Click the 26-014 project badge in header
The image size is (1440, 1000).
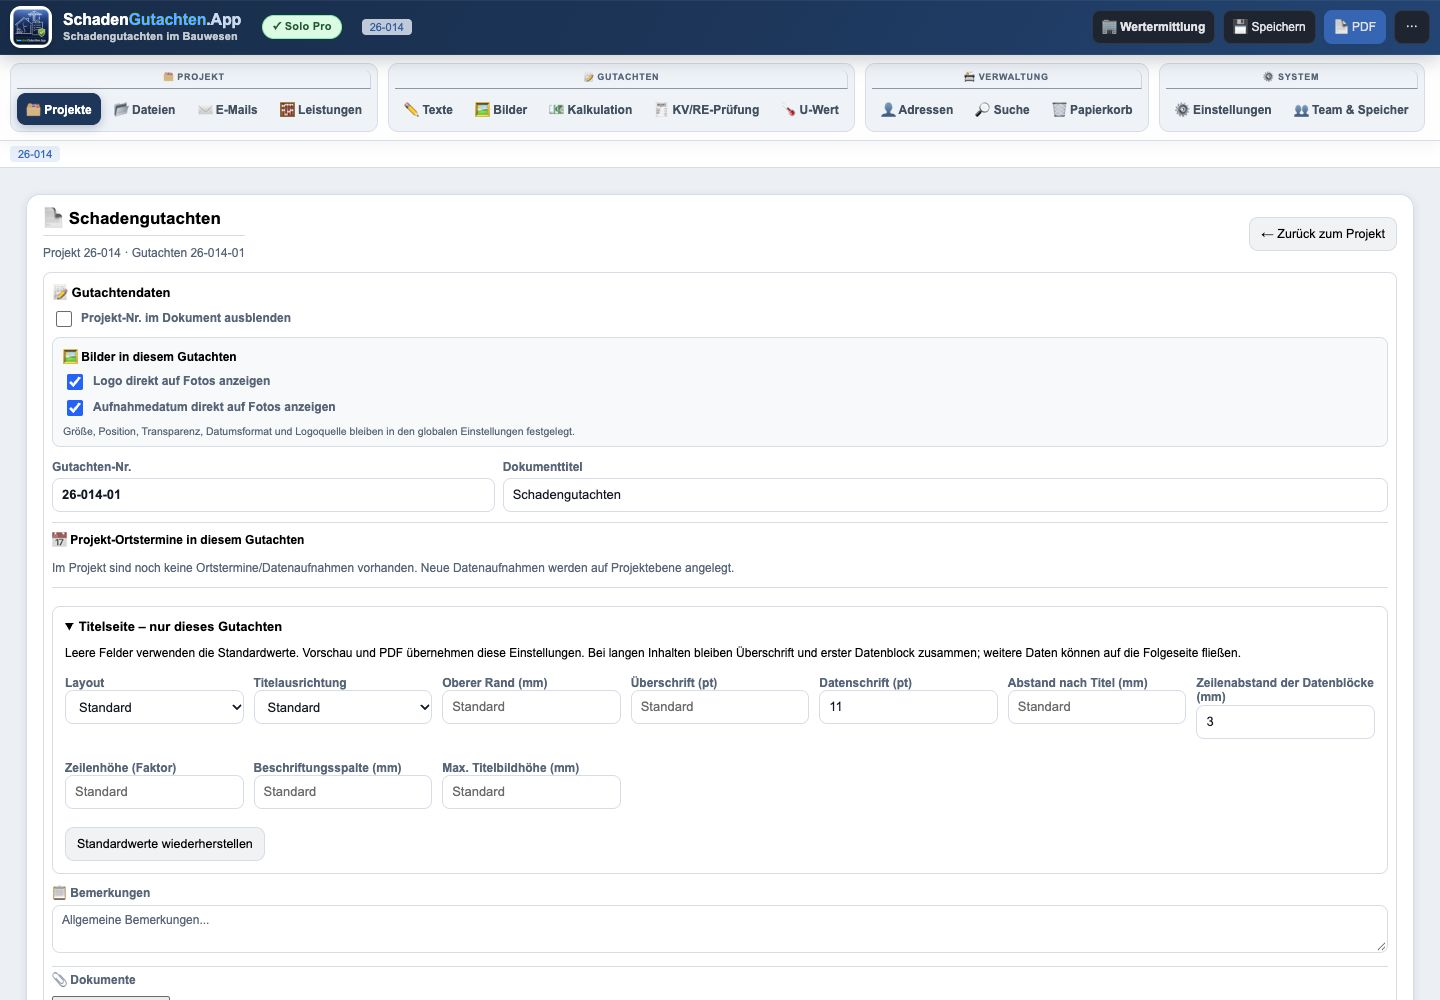coord(387,27)
